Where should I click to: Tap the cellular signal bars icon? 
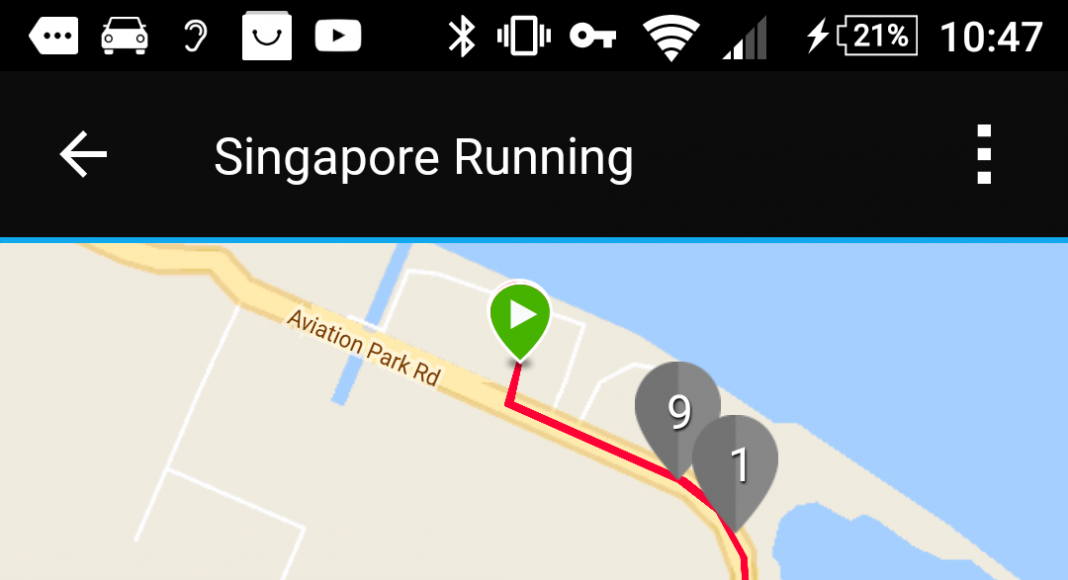point(745,37)
